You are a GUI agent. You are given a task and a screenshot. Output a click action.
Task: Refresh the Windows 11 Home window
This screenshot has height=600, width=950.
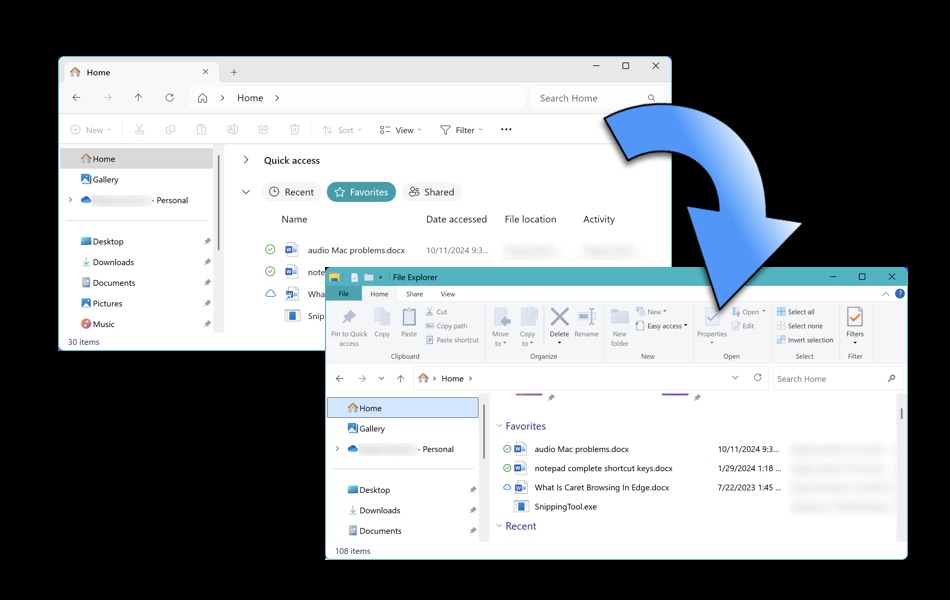170,98
